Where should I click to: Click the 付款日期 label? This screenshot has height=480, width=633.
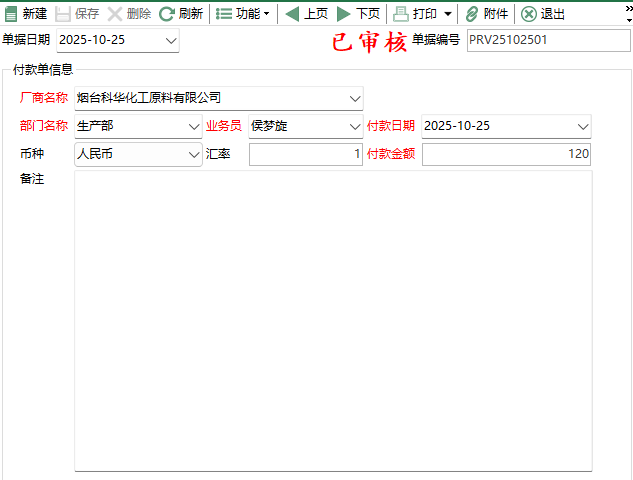(390, 126)
